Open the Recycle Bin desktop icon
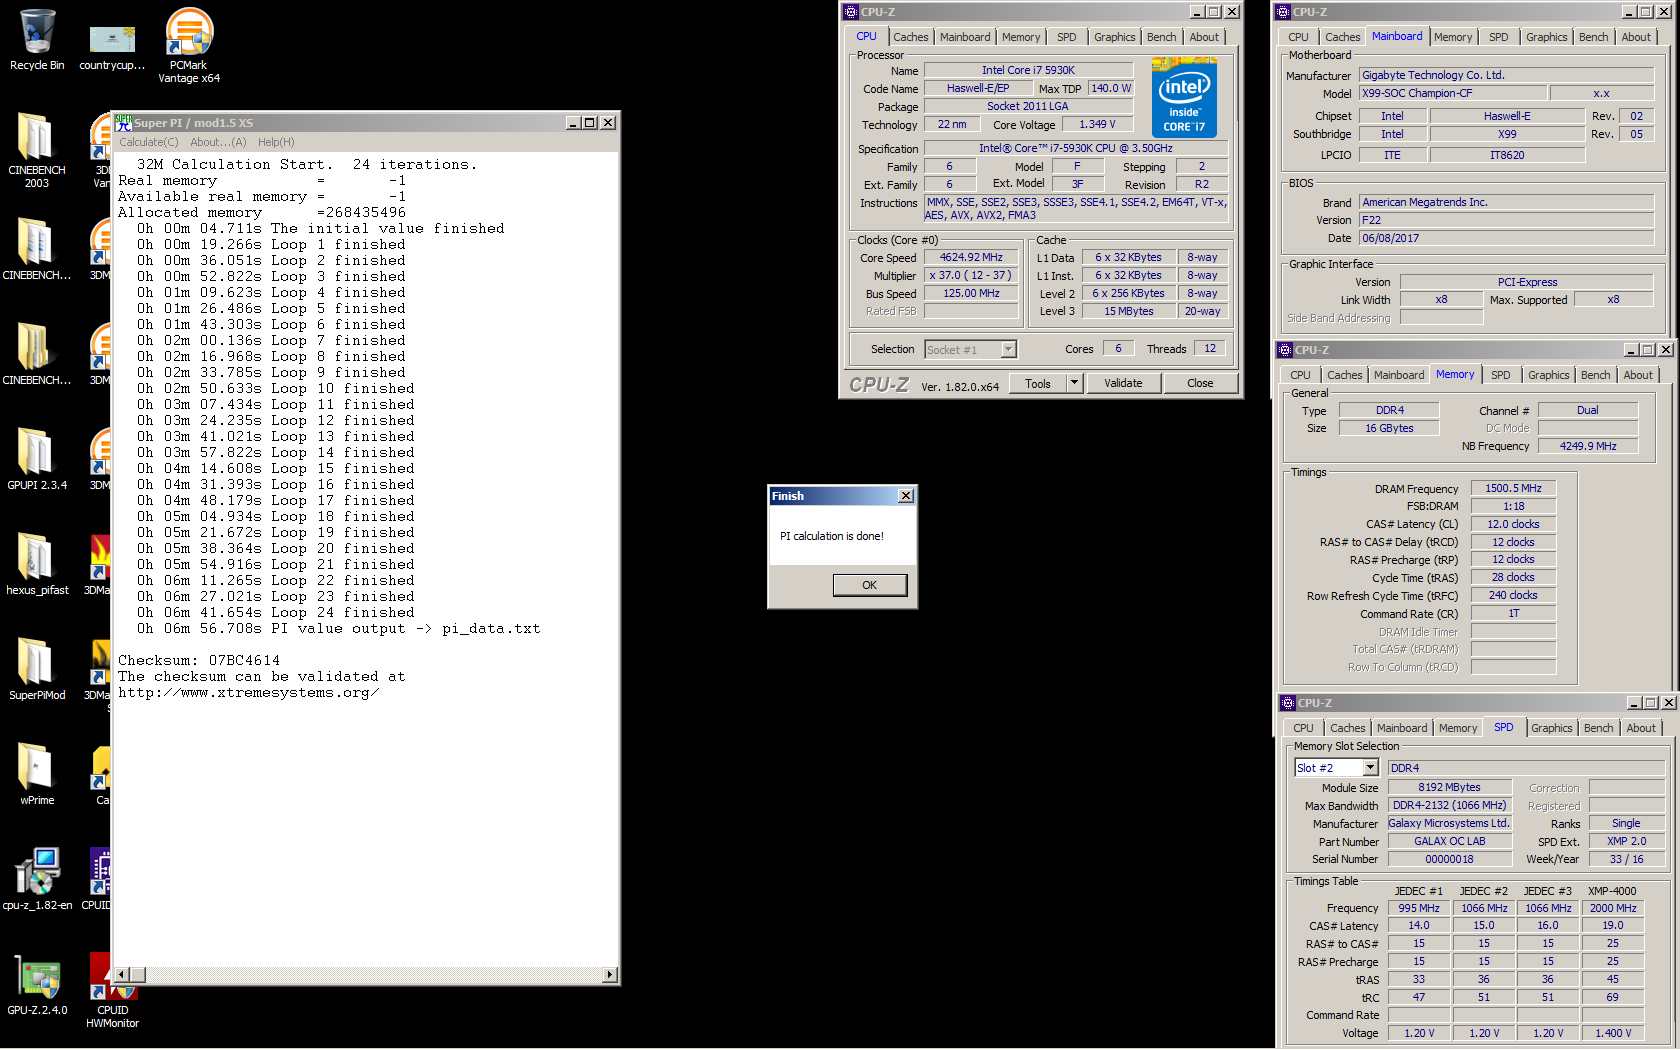 (37, 40)
